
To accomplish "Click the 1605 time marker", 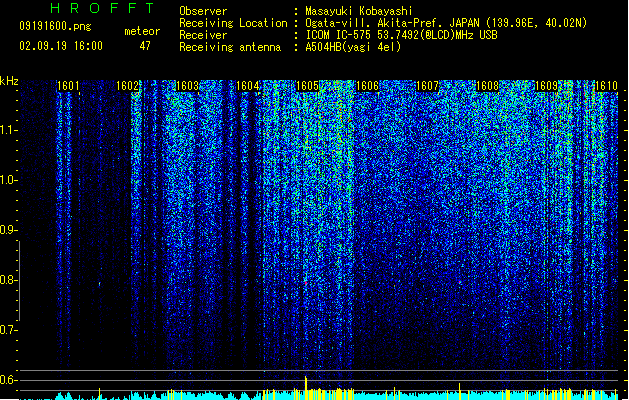I will click(x=307, y=86).
